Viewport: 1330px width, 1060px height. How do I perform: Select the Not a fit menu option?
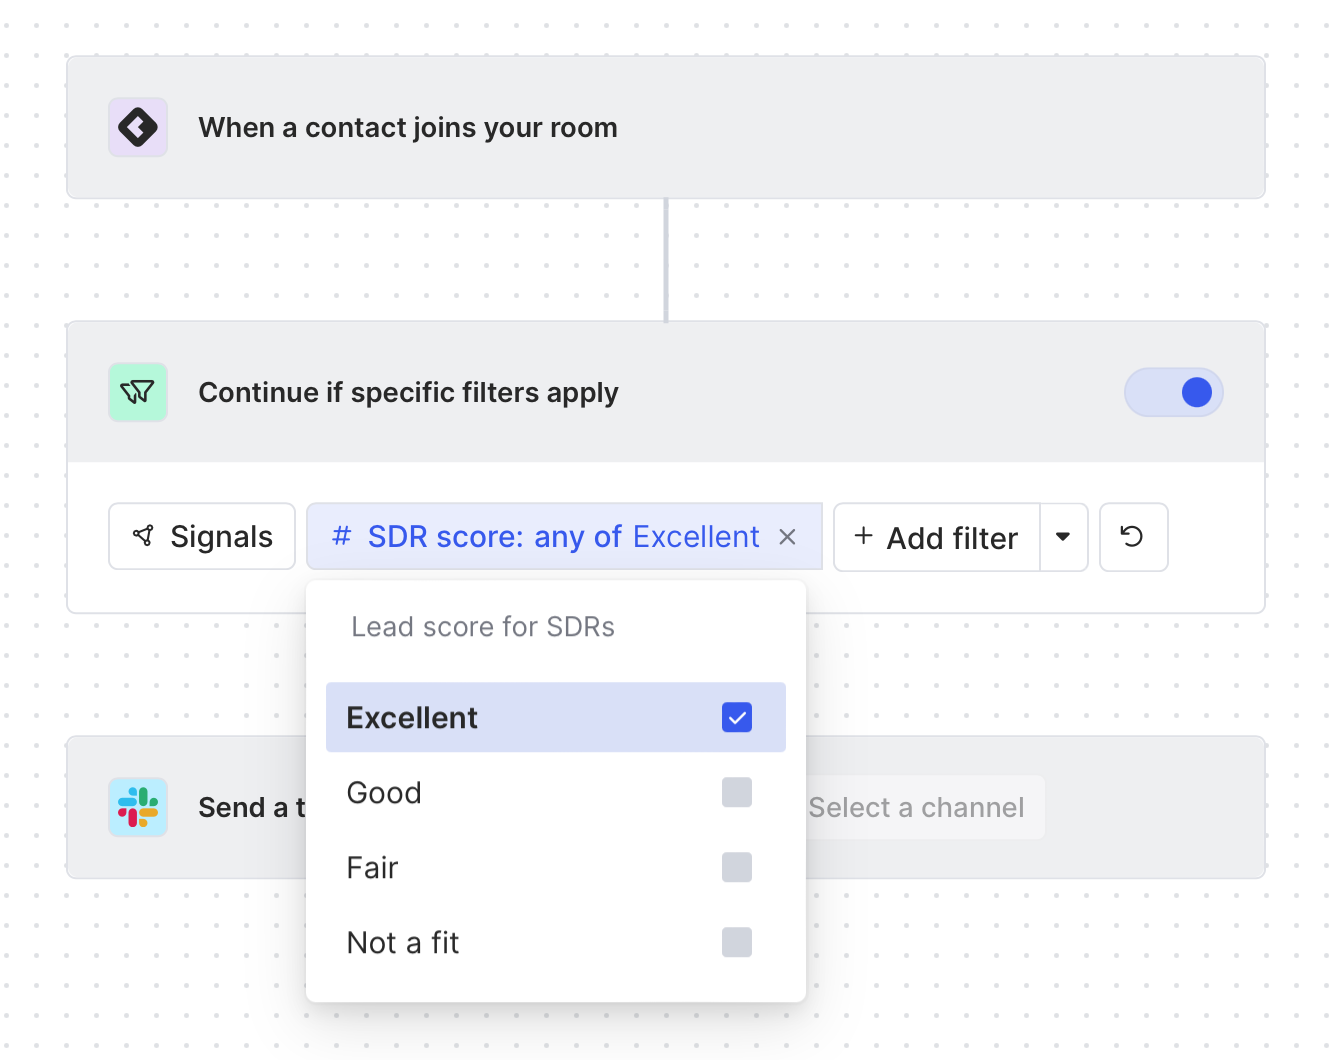[403, 942]
